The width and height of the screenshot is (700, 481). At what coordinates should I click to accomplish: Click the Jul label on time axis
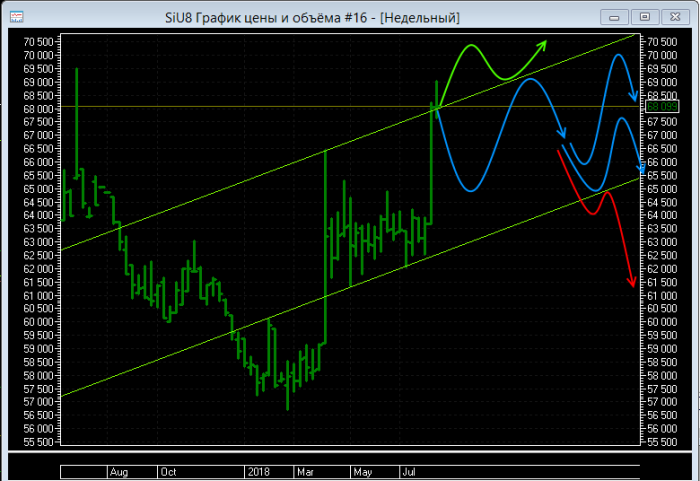[x=409, y=472]
